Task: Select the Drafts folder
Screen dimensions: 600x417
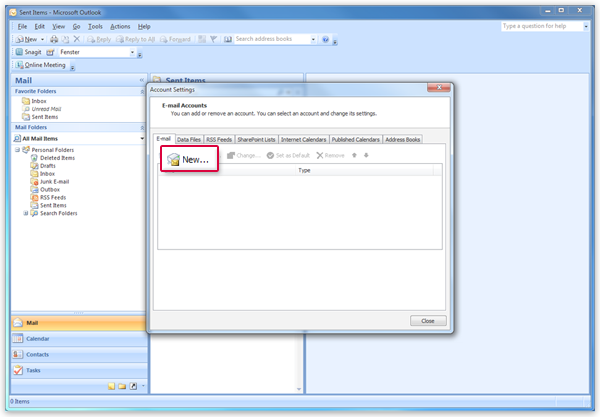Action: (43, 166)
